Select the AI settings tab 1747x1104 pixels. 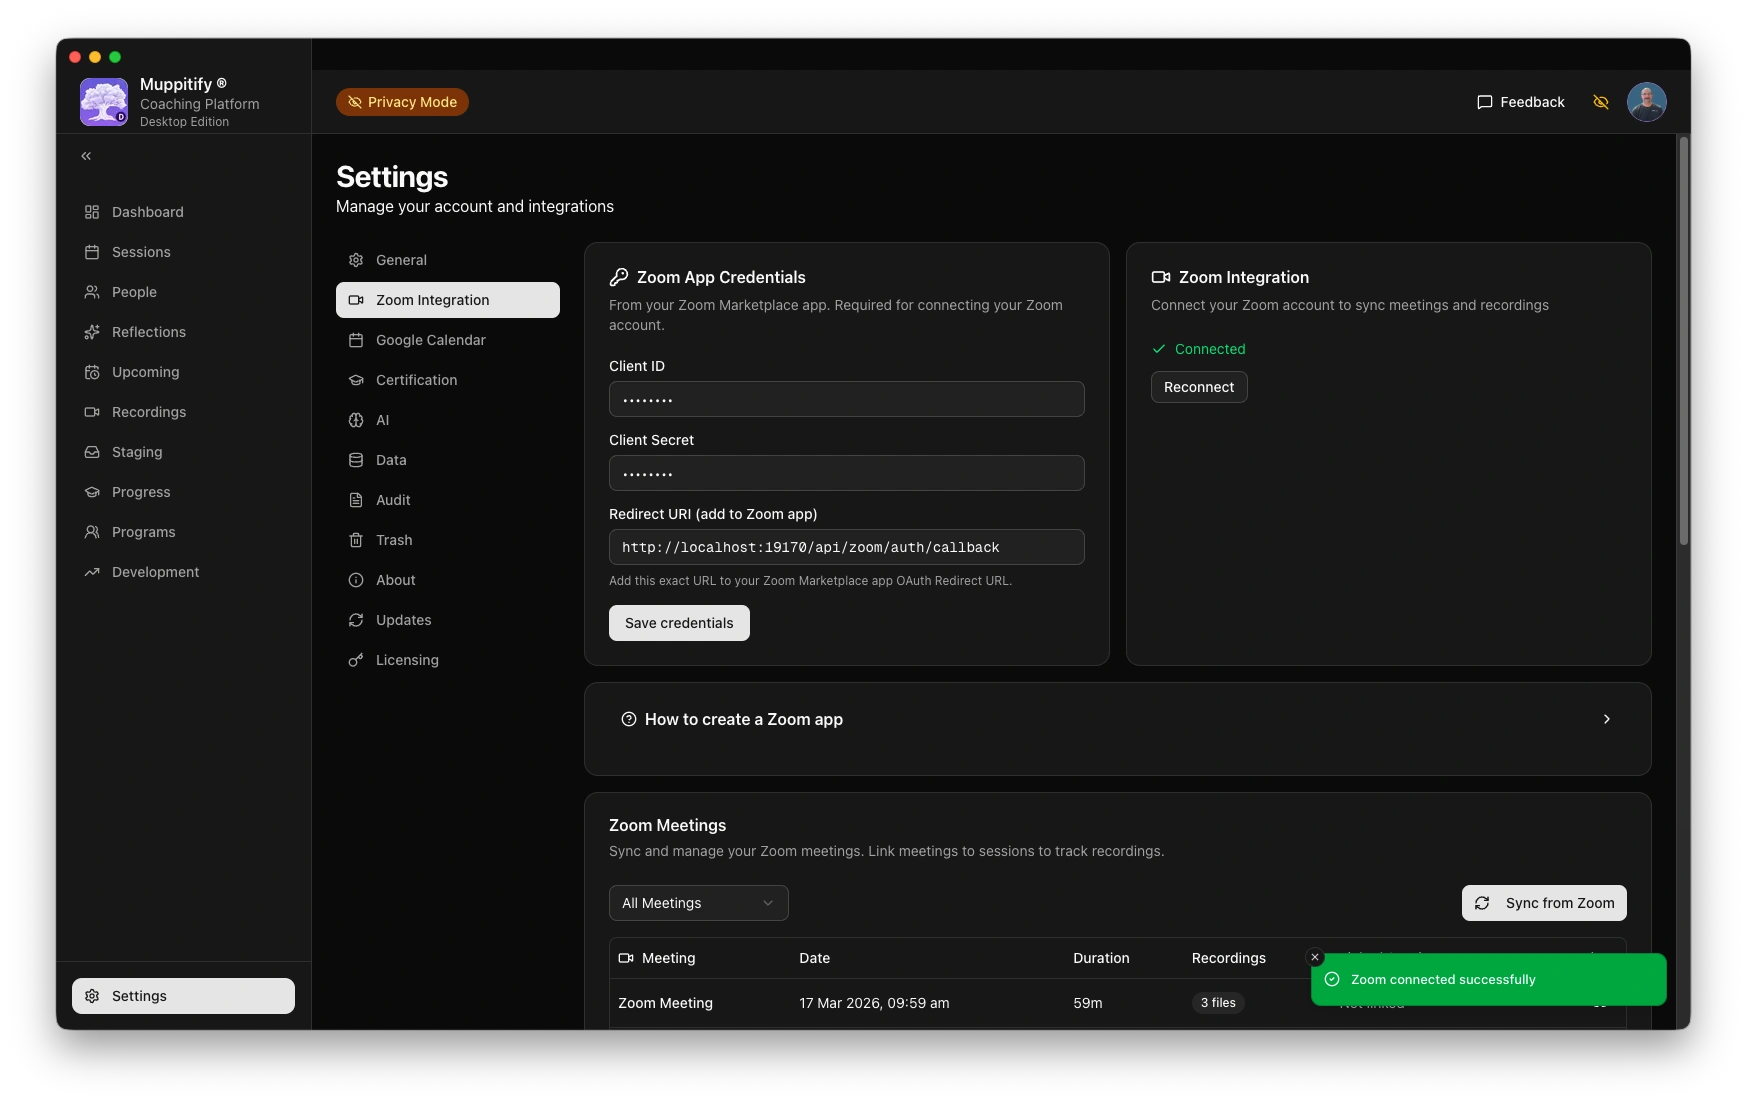click(x=382, y=420)
